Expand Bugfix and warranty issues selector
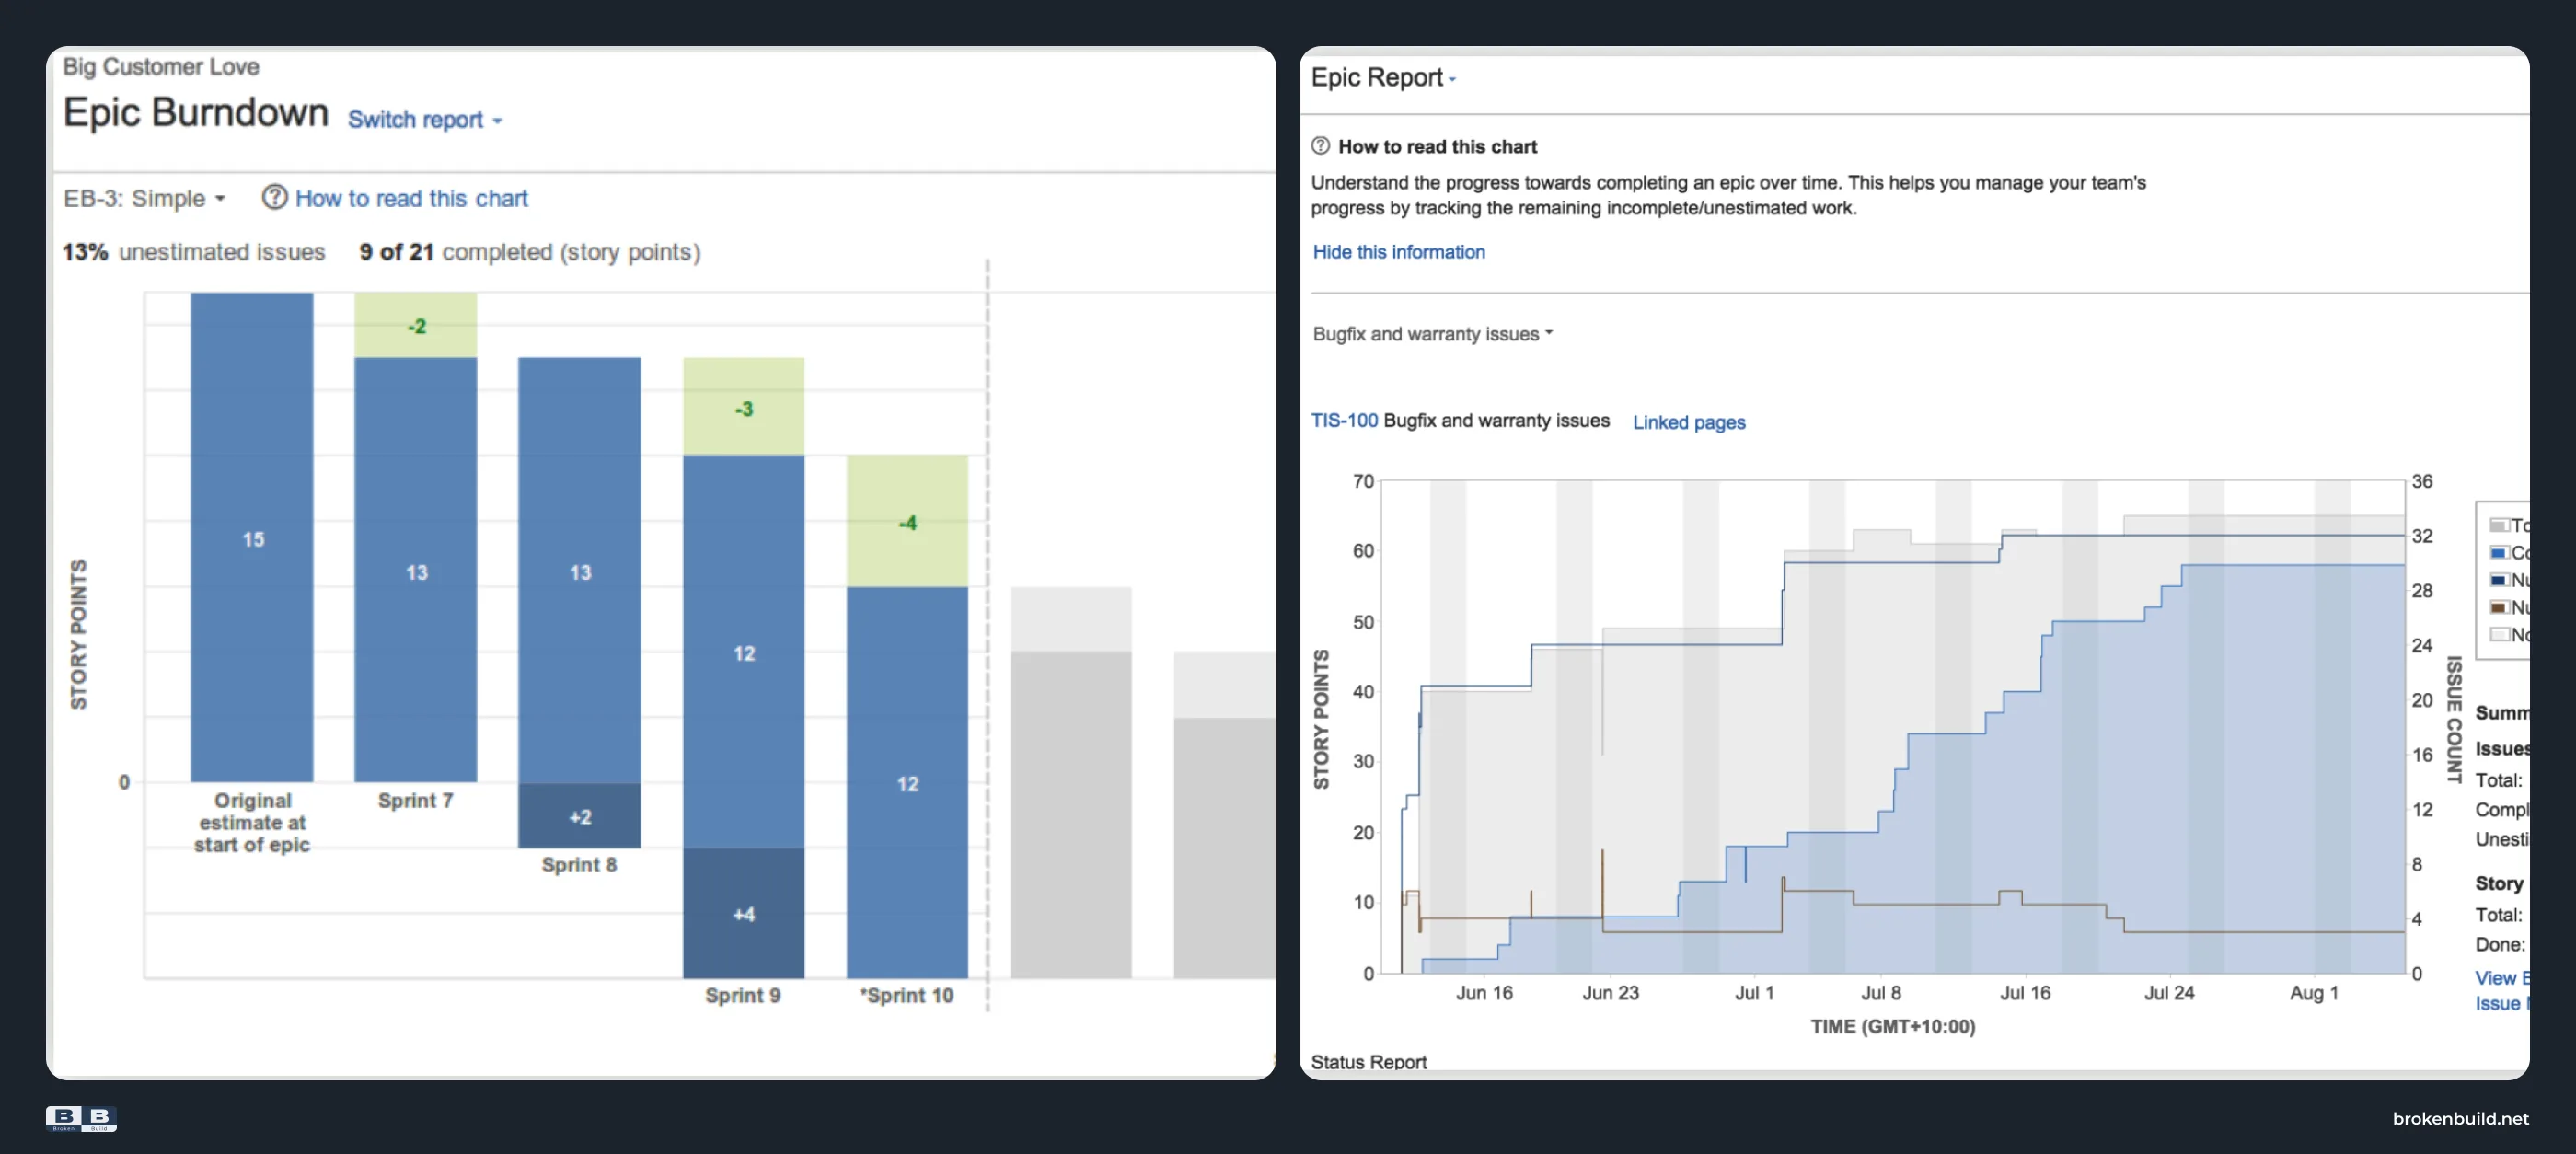 (x=1432, y=334)
